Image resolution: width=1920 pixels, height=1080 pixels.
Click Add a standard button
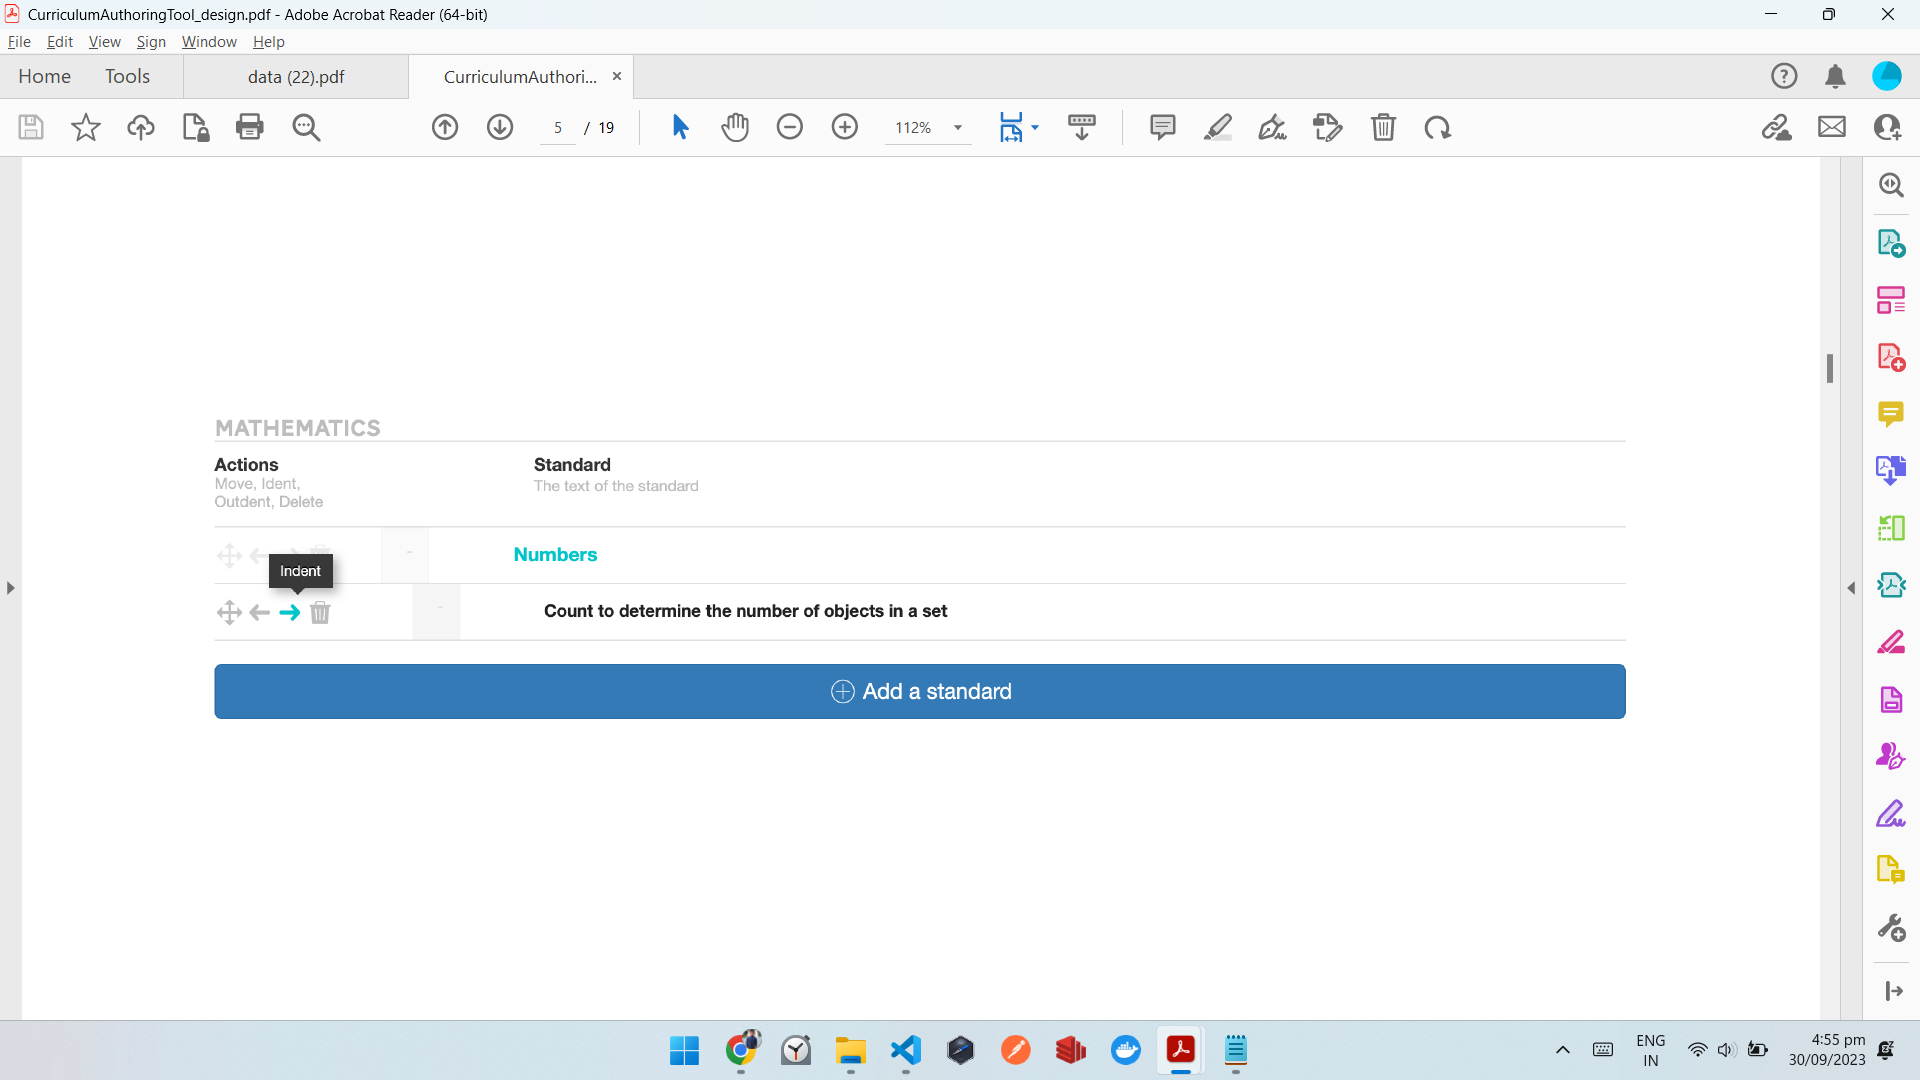(x=919, y=691)
